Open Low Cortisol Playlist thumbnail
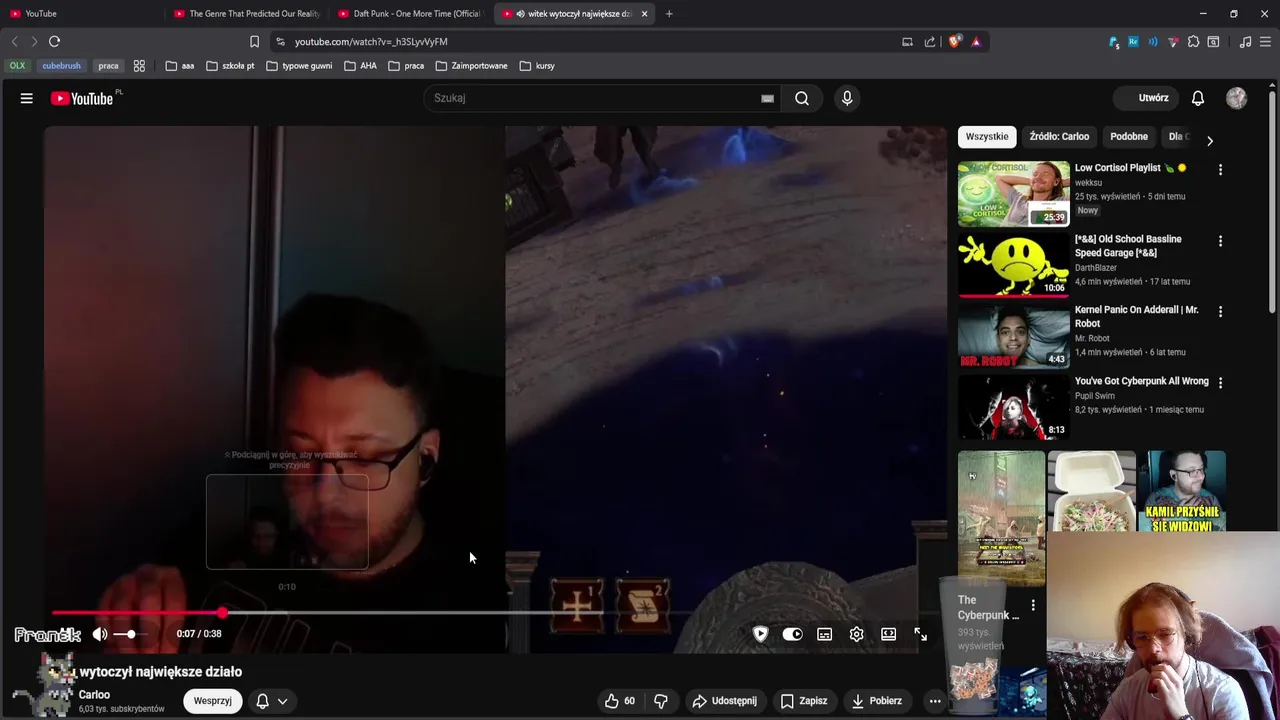 point(1014,194)
